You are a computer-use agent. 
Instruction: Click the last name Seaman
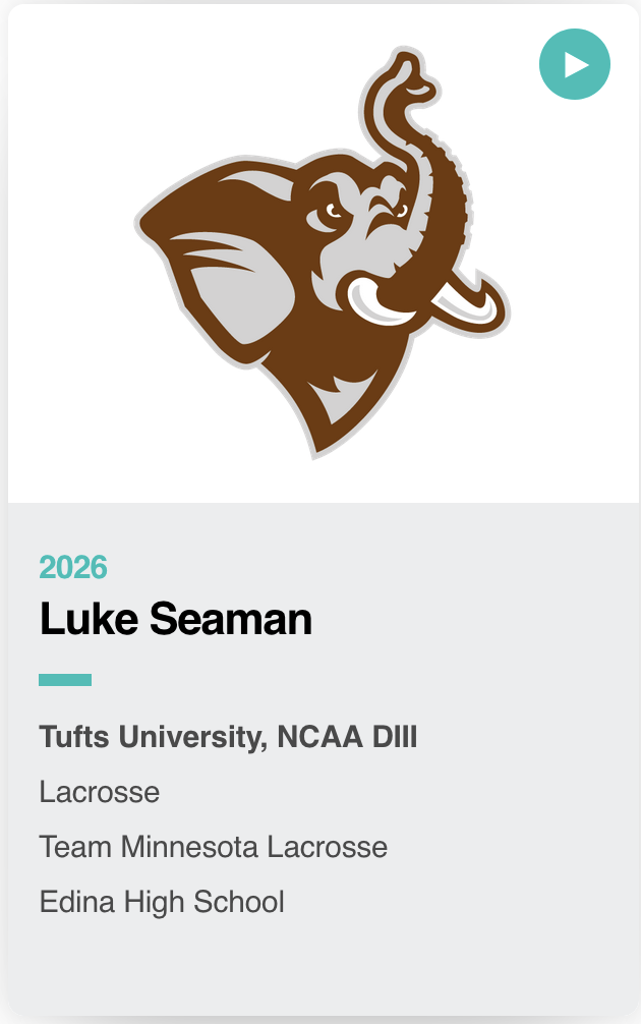click(x=230, y=619)
